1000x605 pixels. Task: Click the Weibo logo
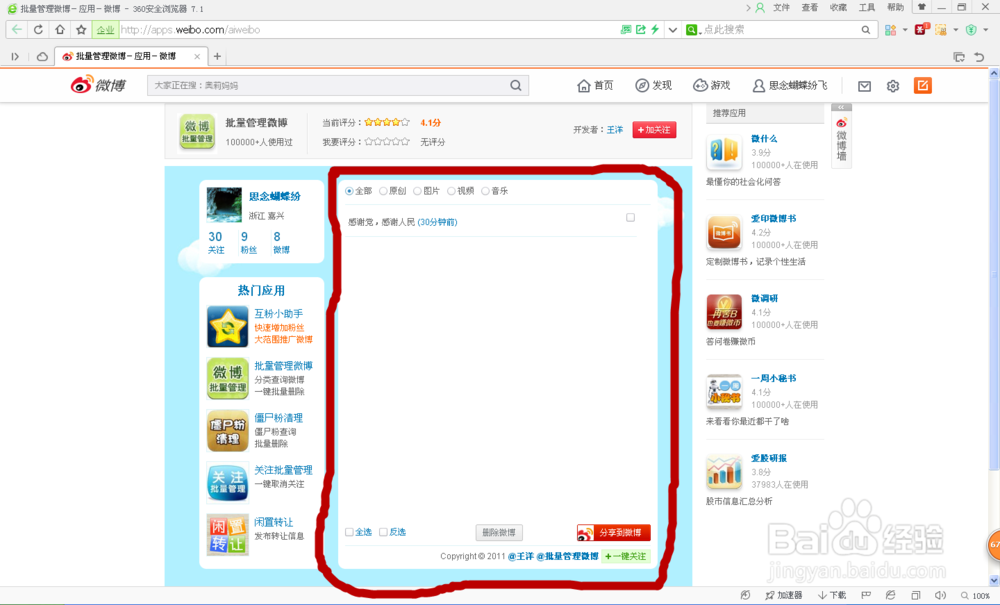coord(98,85)
